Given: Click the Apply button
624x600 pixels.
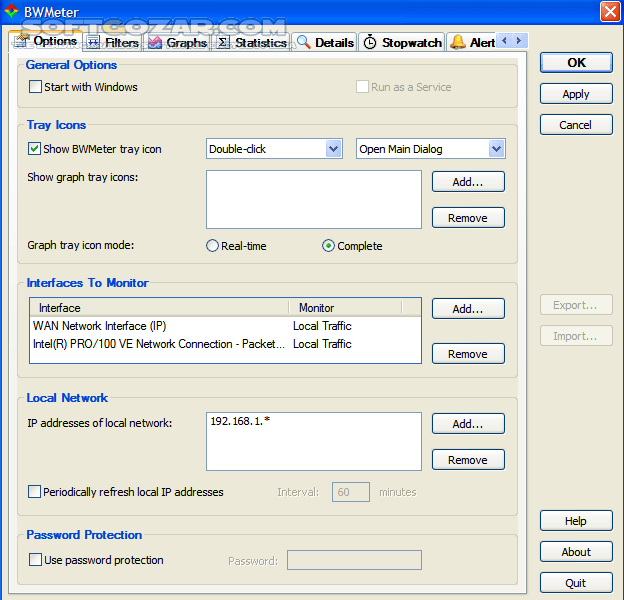Looking at the screenshot, I should point(576,94).
